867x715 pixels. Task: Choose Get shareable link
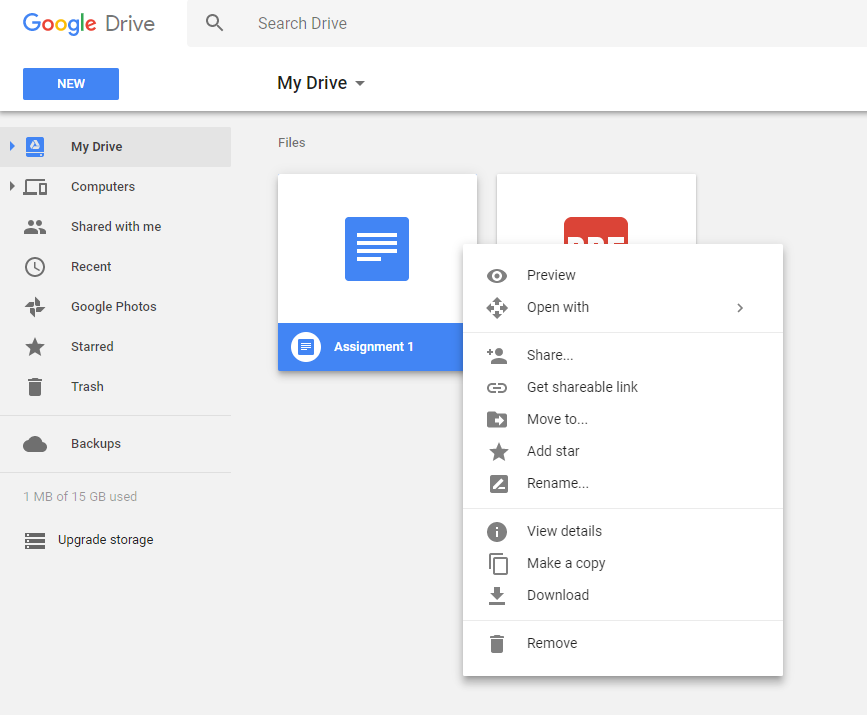(x=623, y=387)
